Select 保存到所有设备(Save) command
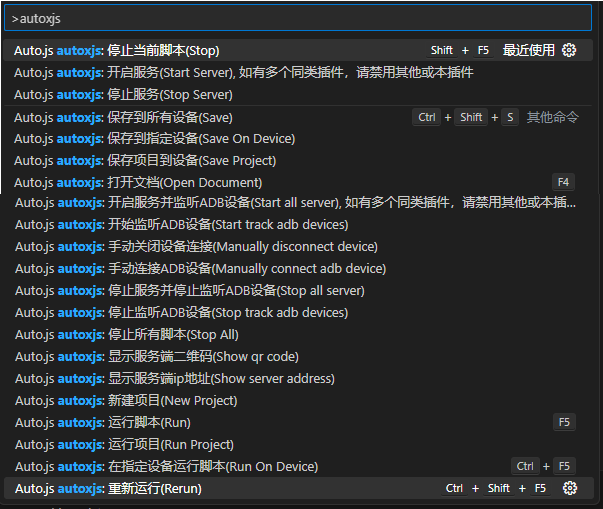 (x=298, y=117)
